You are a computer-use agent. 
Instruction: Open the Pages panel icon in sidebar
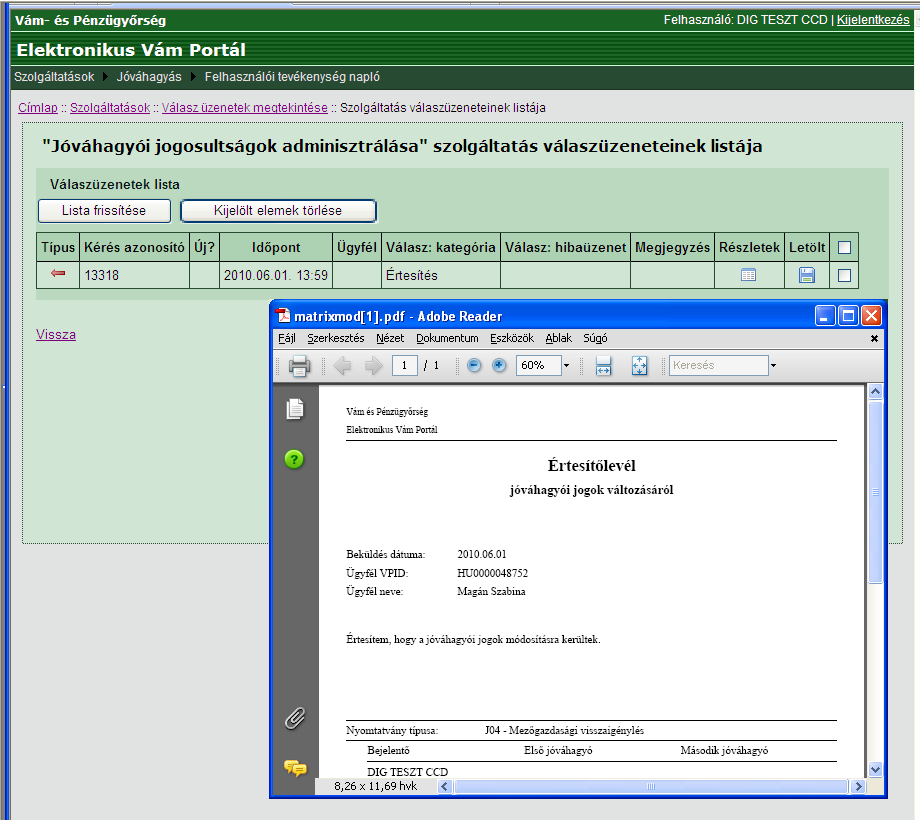coord(295,408)
